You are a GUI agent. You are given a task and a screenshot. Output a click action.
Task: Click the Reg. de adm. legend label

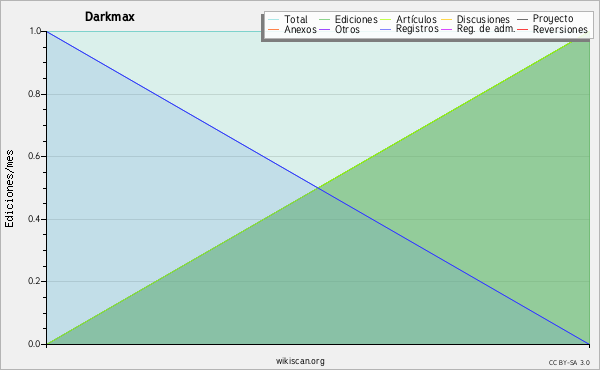486,29
